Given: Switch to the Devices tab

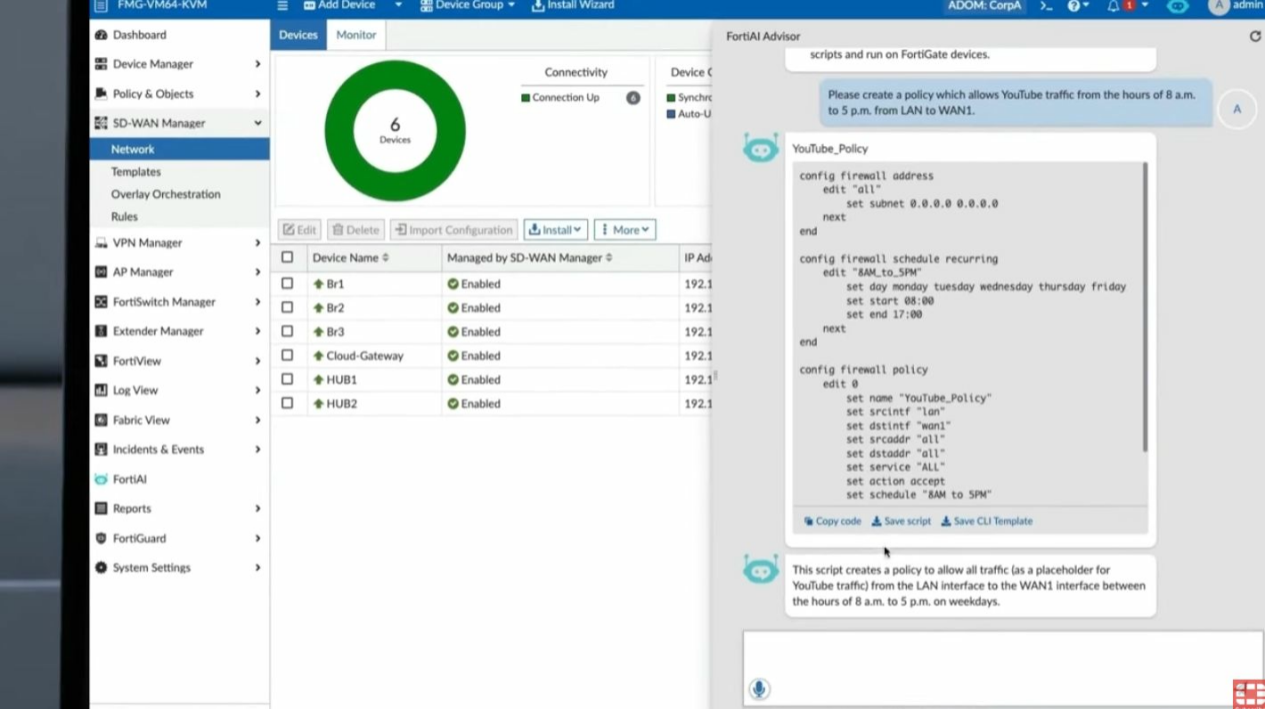Looking at the screenshot, I should [x=298, y=35].
